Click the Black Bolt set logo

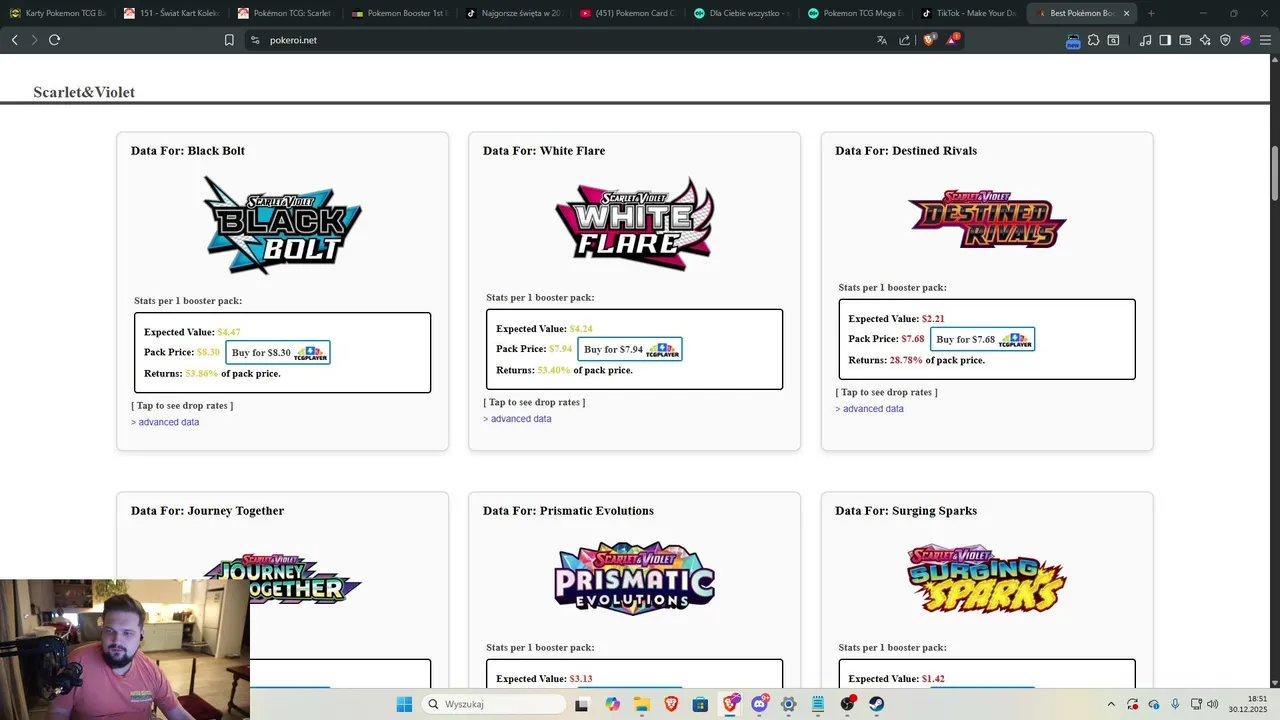(282, 225)
